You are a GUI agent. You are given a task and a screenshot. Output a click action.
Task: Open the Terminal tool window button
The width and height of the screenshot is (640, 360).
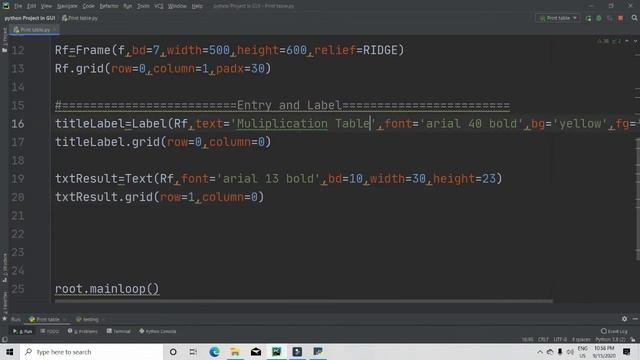(x=118, y=331)
